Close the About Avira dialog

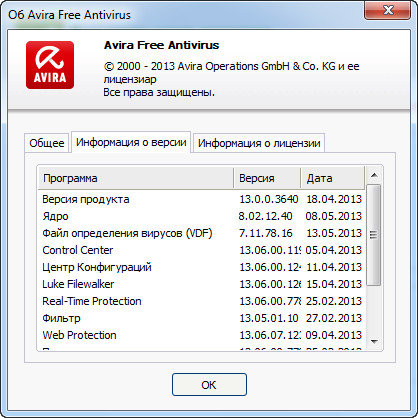click(387, 10)
